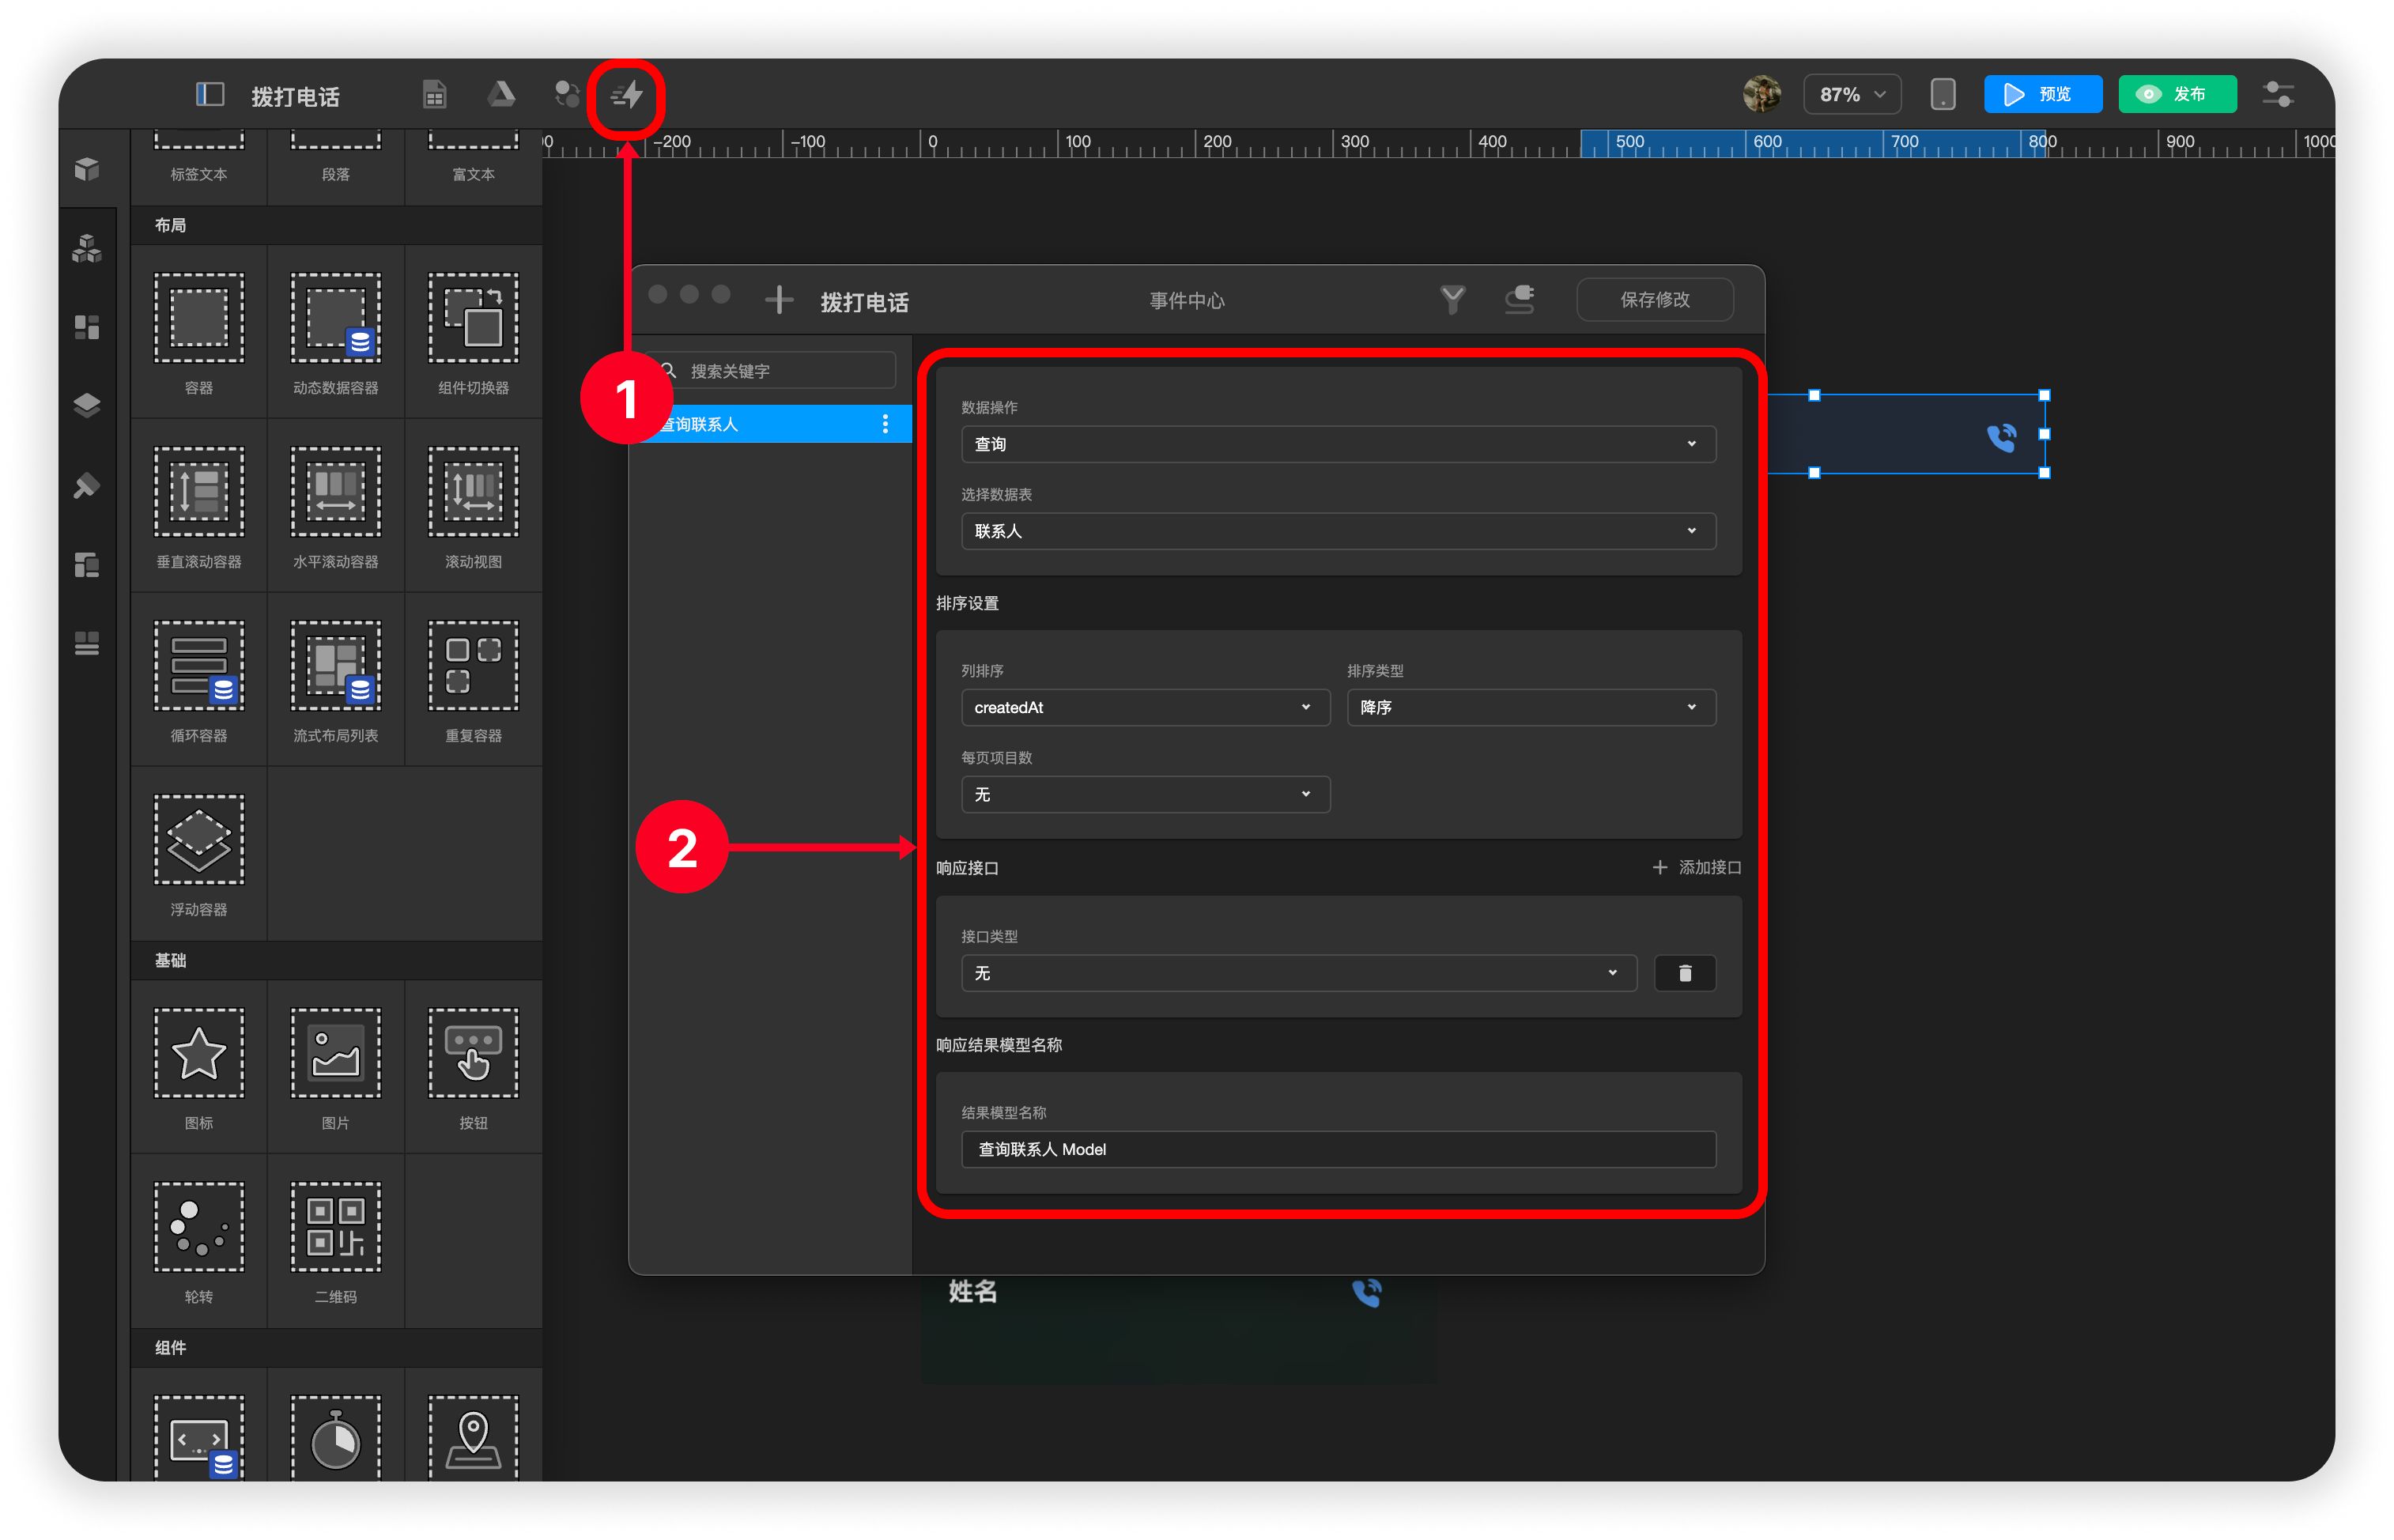Expand the 选择数据表 dropdown showing 联系人
The width and height of the screenshot is (2394, 1540).
tap(1337, 531)
